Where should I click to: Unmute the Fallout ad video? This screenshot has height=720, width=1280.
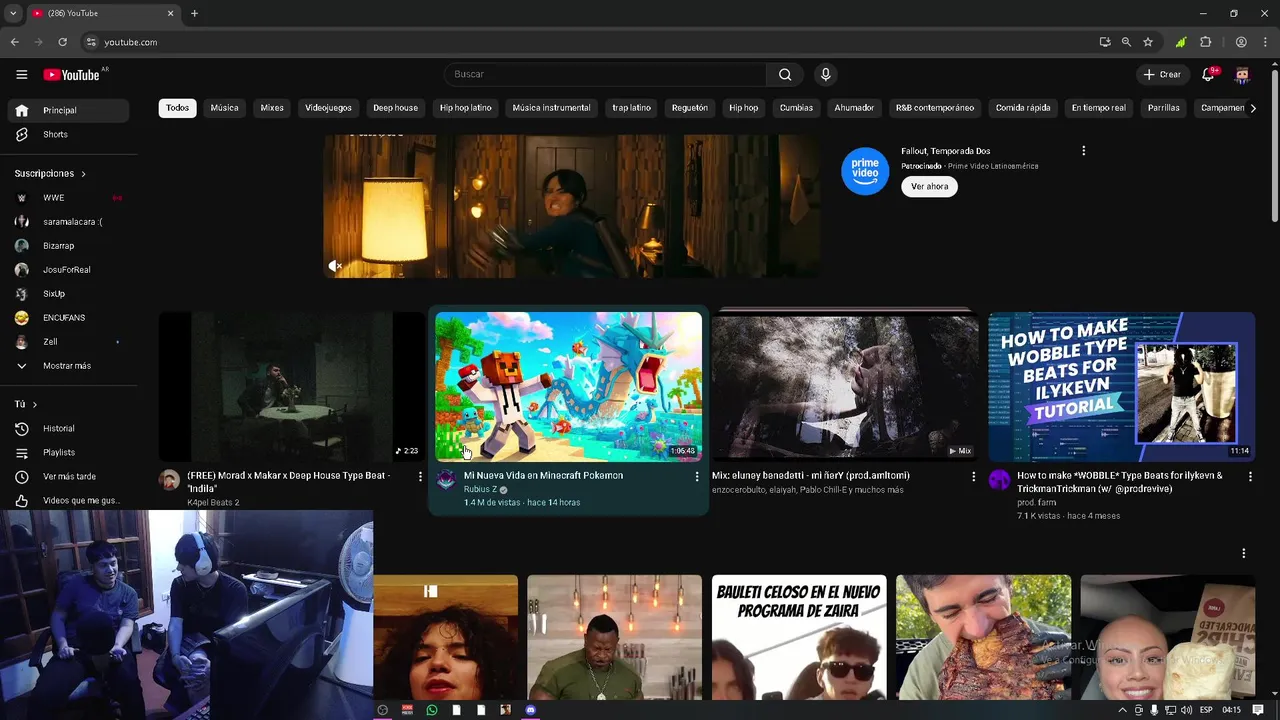335,266
